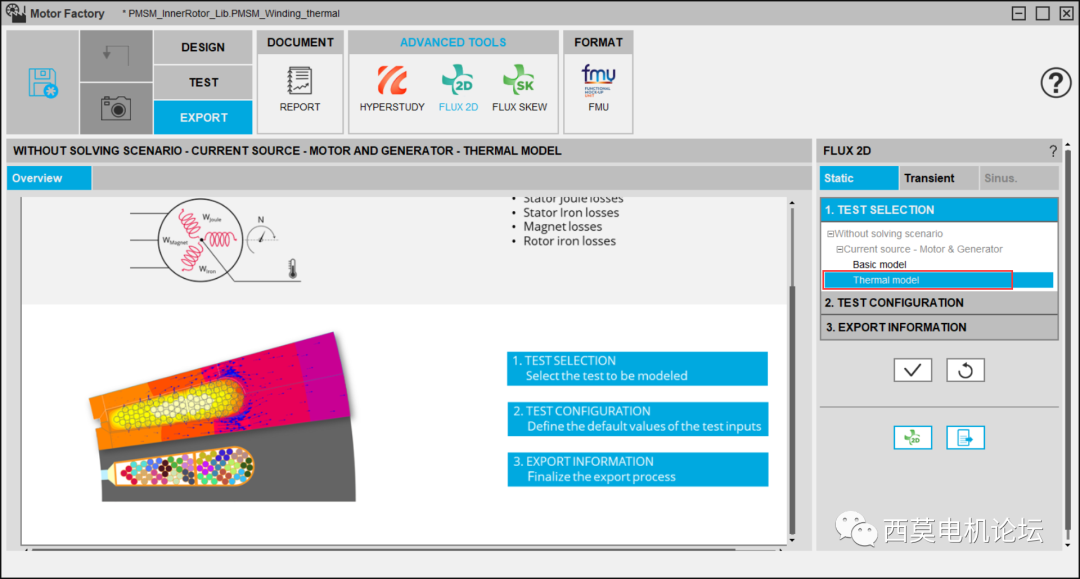The width and height of the screenshot is (1080, 579).
Task: Open the Overview tab
Action: [49, 178]
